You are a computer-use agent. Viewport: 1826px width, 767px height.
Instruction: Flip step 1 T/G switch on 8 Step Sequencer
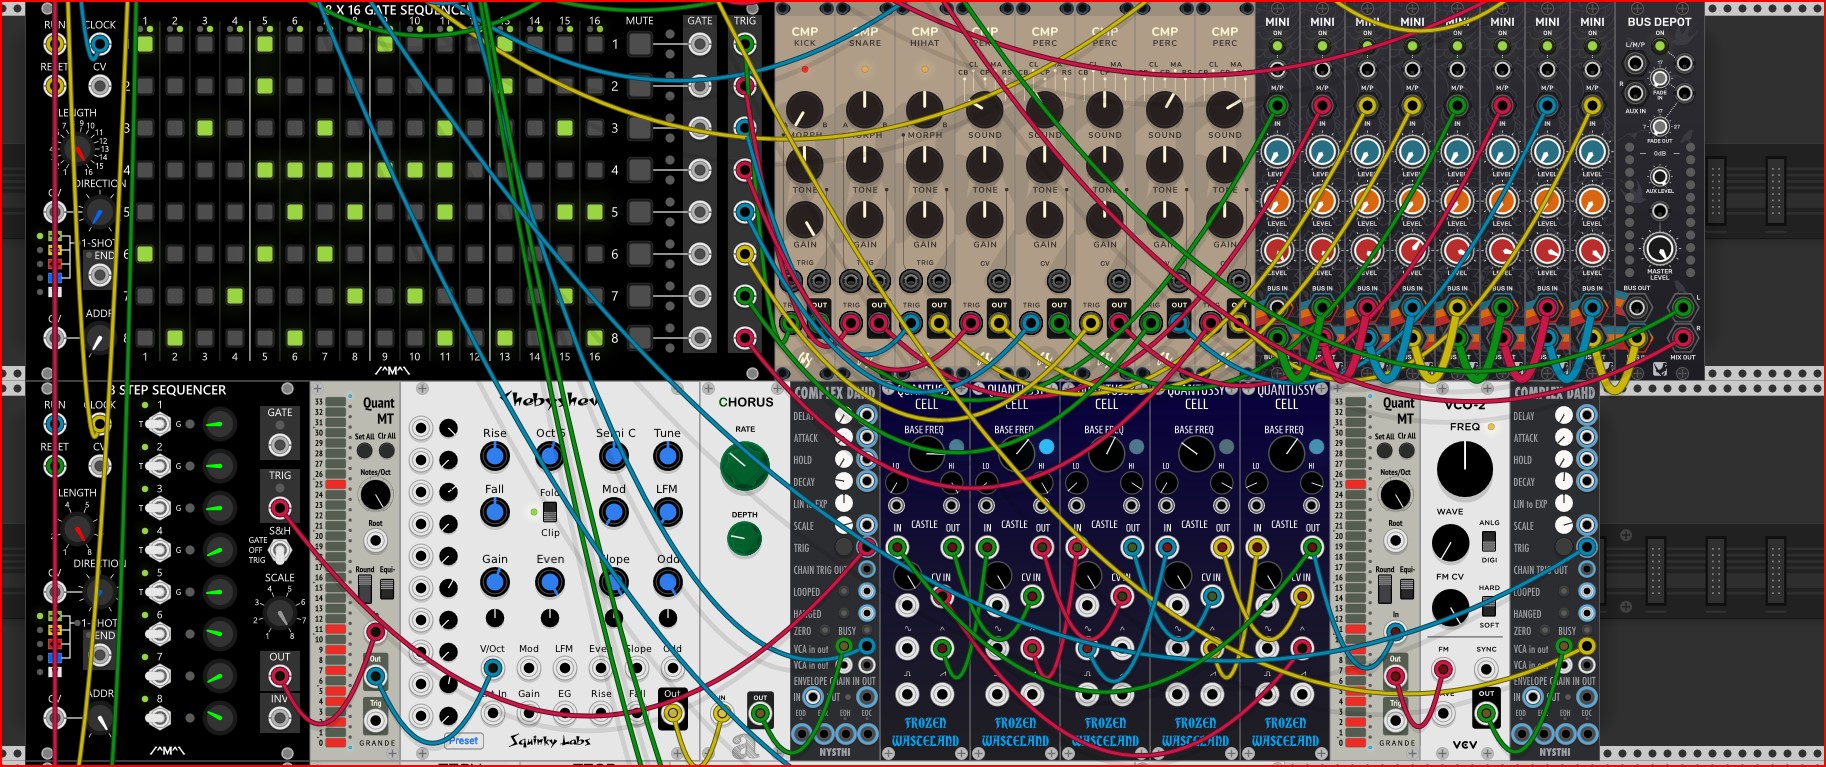[x=158, y=424]
